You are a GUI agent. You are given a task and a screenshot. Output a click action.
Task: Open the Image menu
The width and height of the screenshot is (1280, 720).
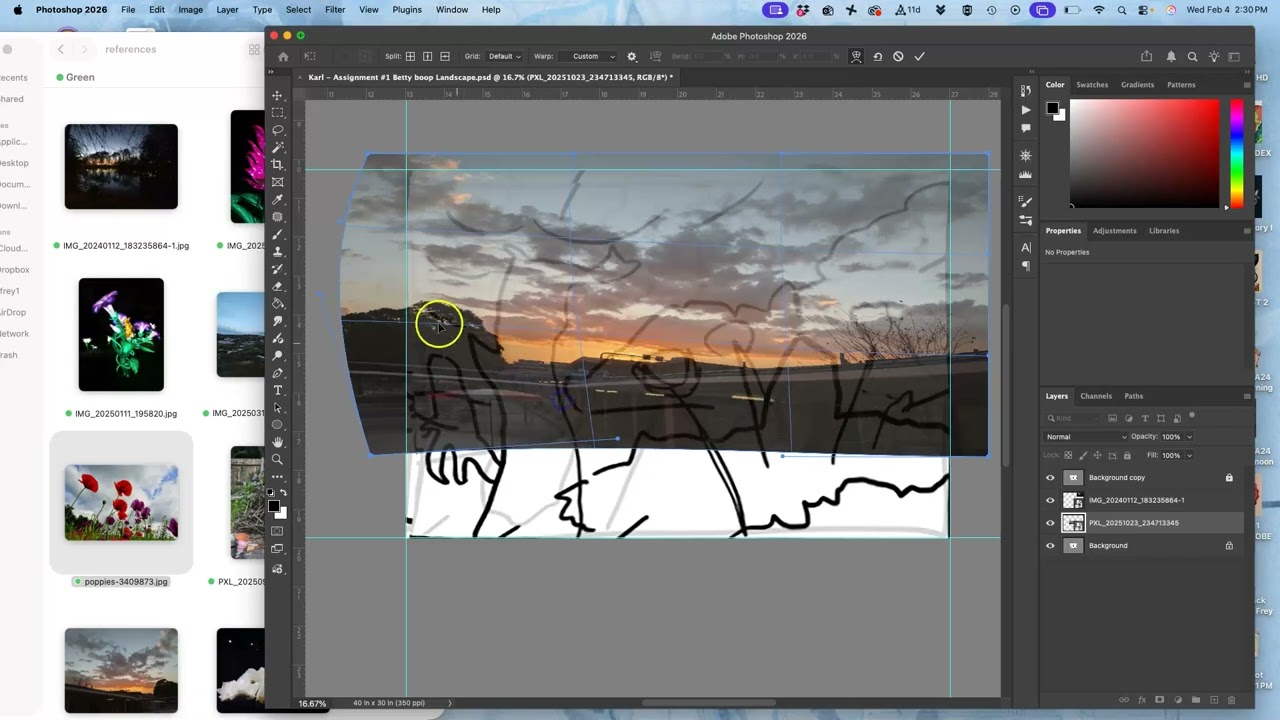click(190, 10)
